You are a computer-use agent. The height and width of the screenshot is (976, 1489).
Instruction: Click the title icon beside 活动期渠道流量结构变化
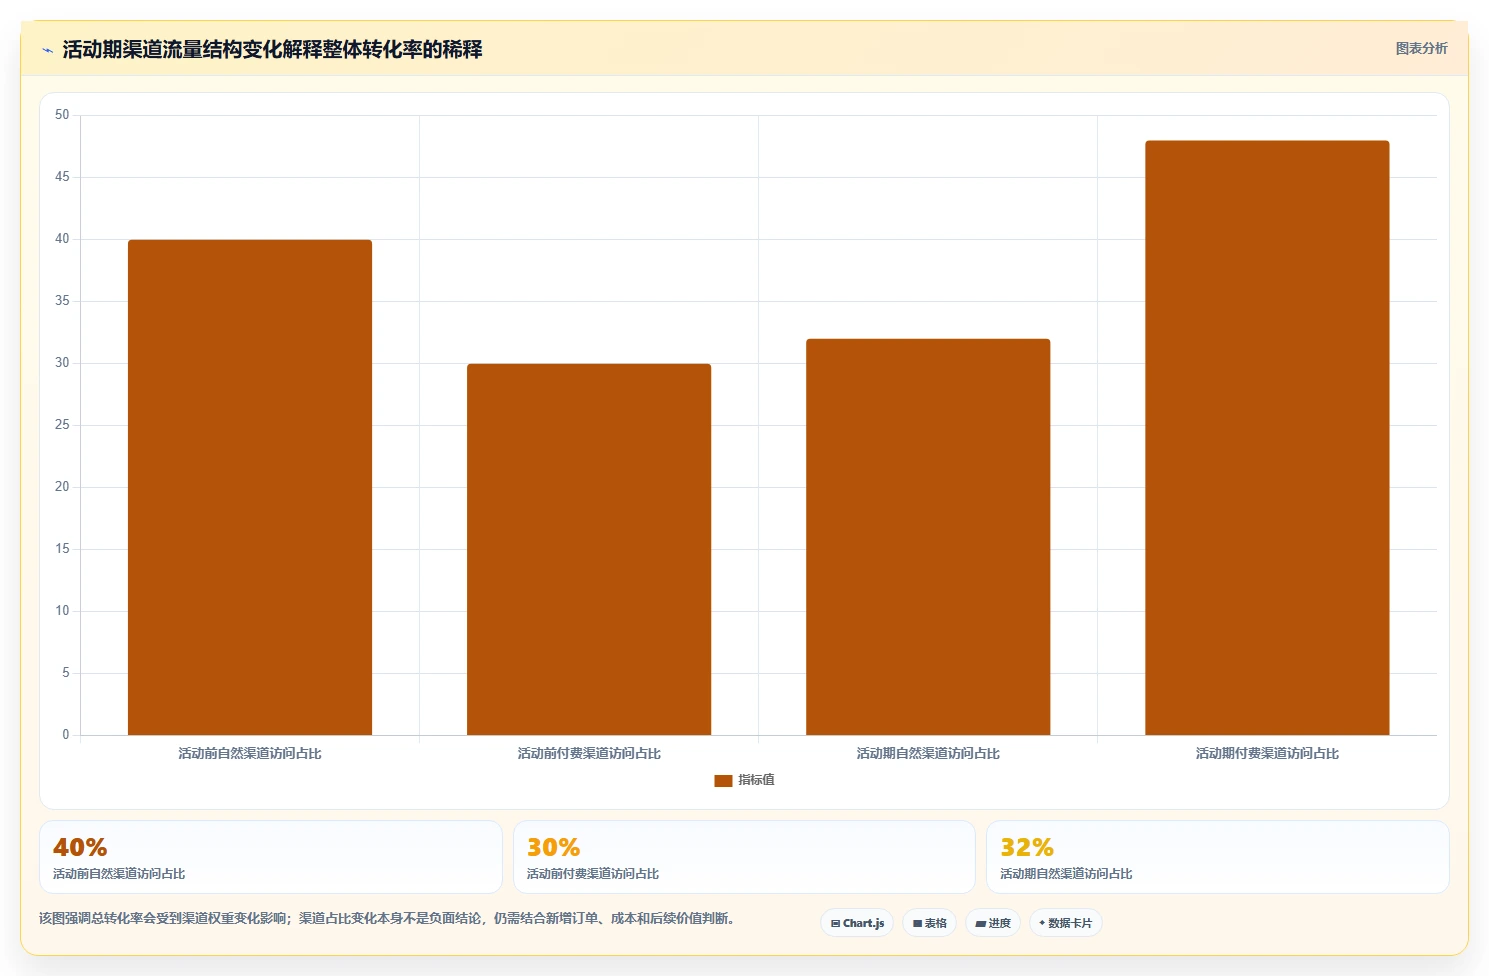47,50
